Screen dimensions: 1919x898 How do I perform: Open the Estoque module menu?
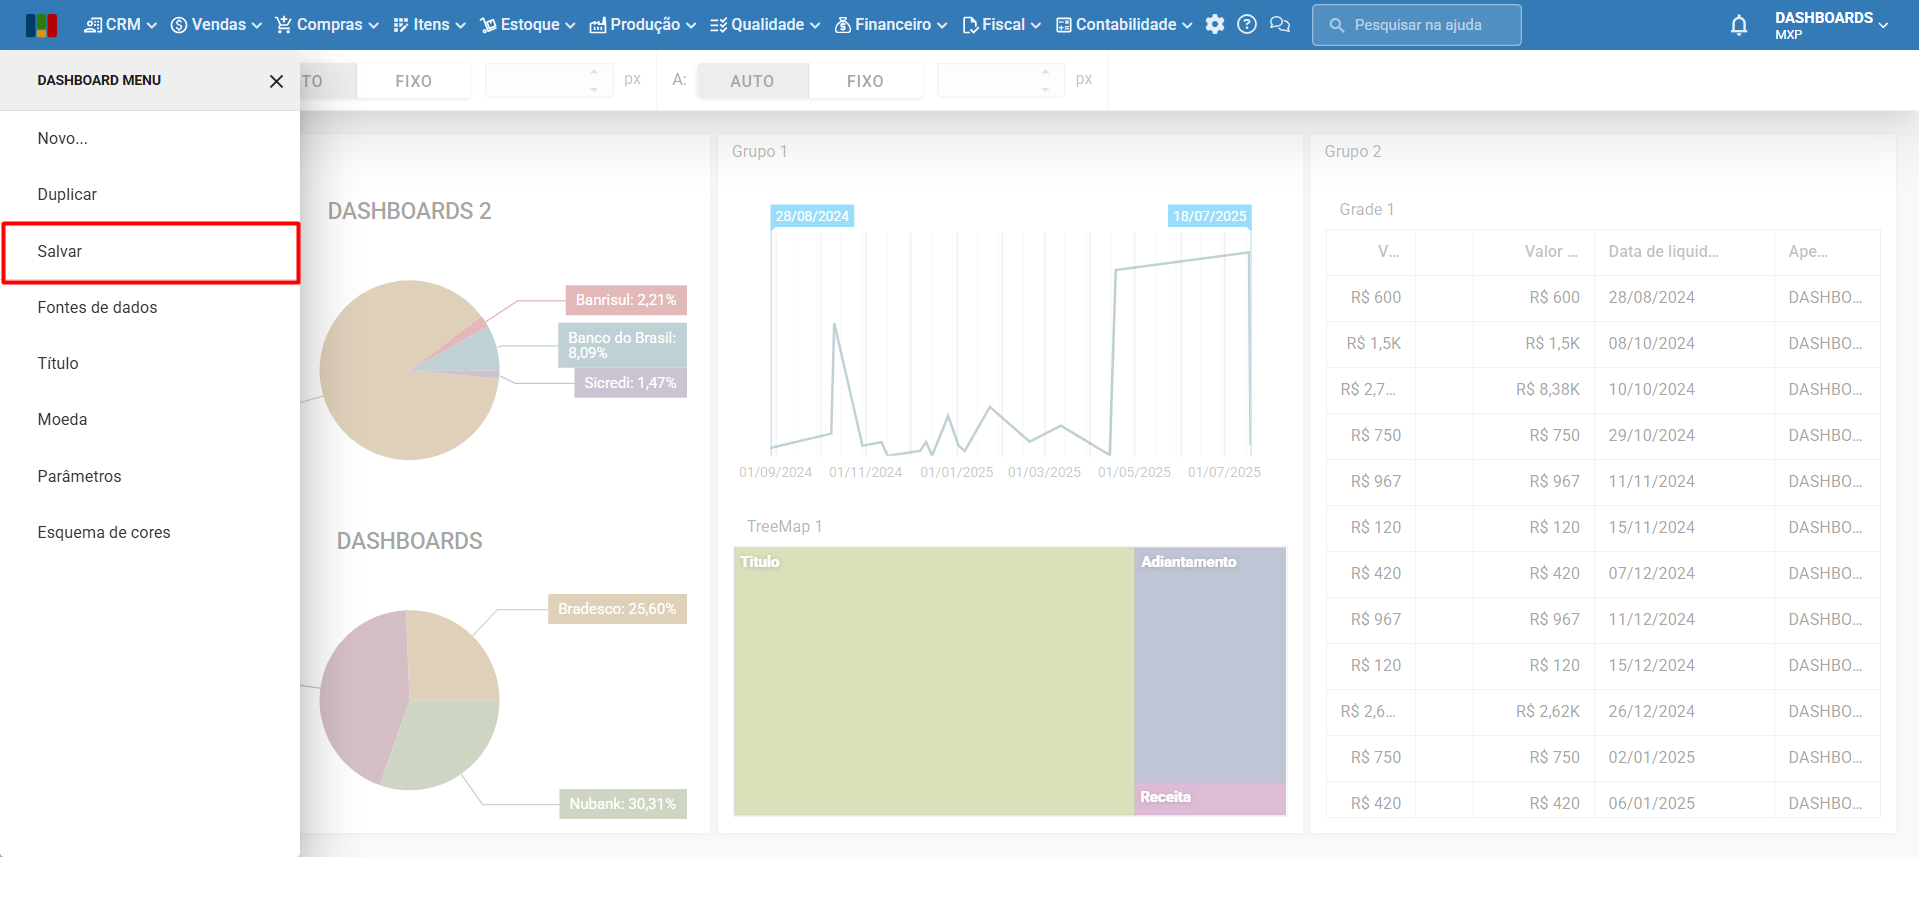point(527,25)
